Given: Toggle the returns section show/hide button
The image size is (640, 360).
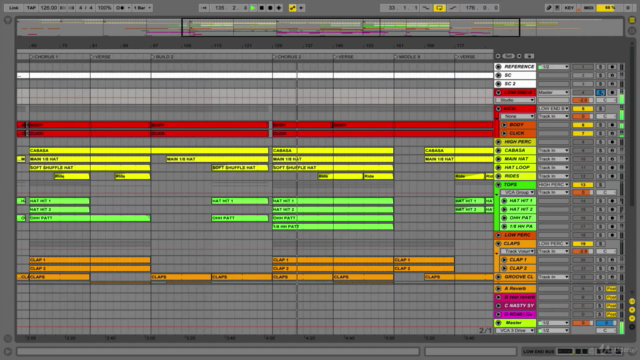Looking at the screenshot, I should coord(632,310).
